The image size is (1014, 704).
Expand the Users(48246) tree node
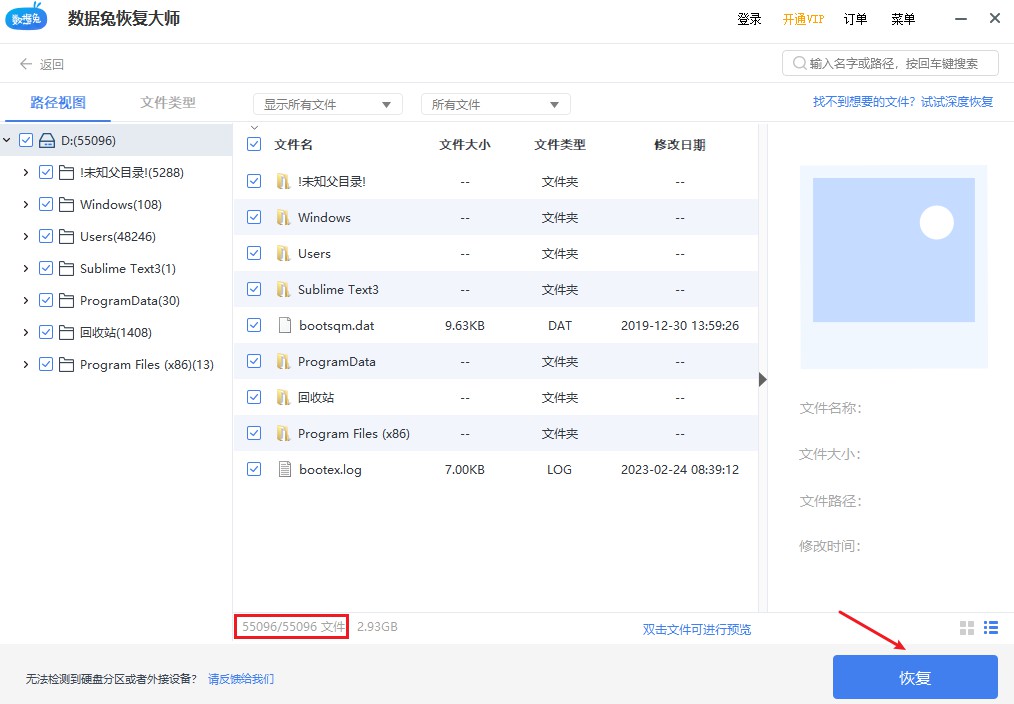pyautogui.click(x=24, y=236)
